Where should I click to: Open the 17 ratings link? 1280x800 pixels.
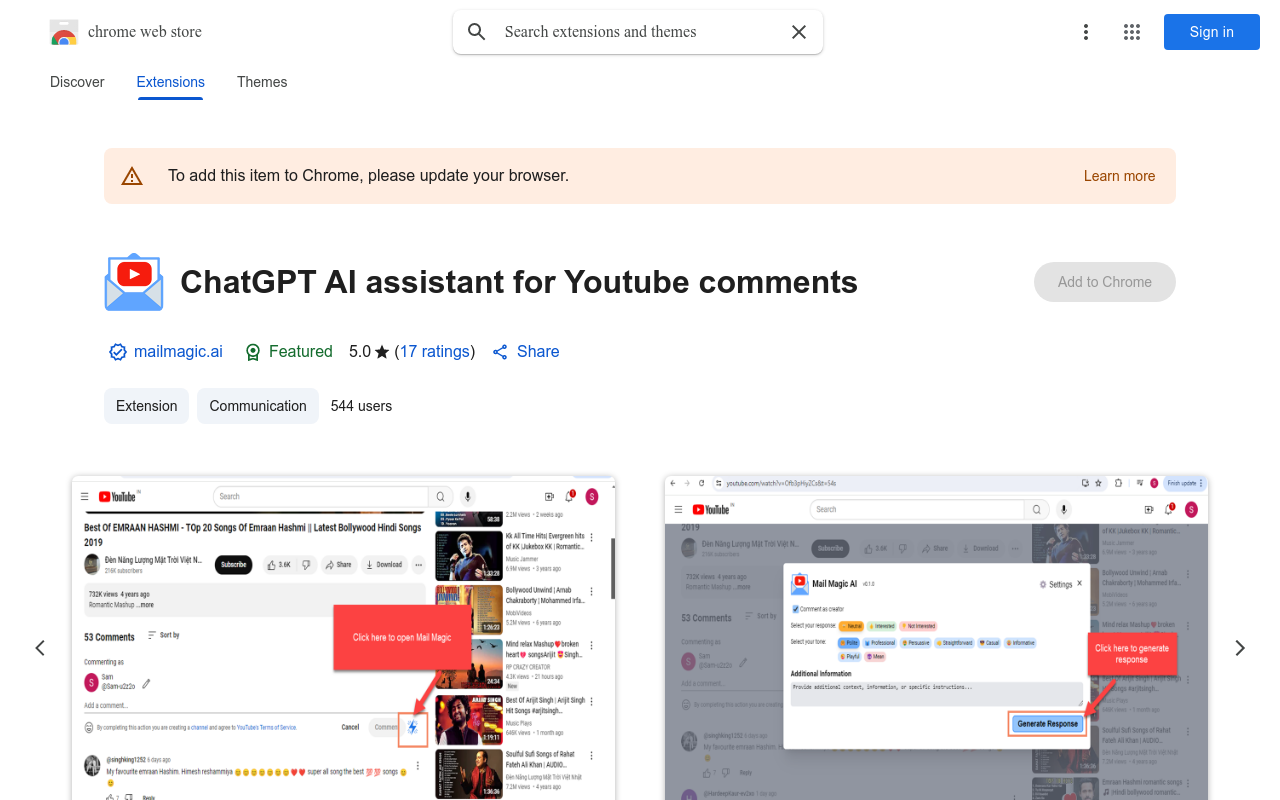click(435, 352)
